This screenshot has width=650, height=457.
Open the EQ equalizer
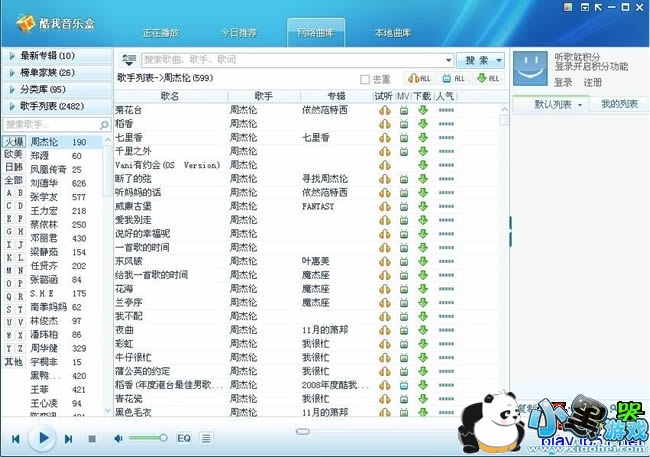[184, 438]
